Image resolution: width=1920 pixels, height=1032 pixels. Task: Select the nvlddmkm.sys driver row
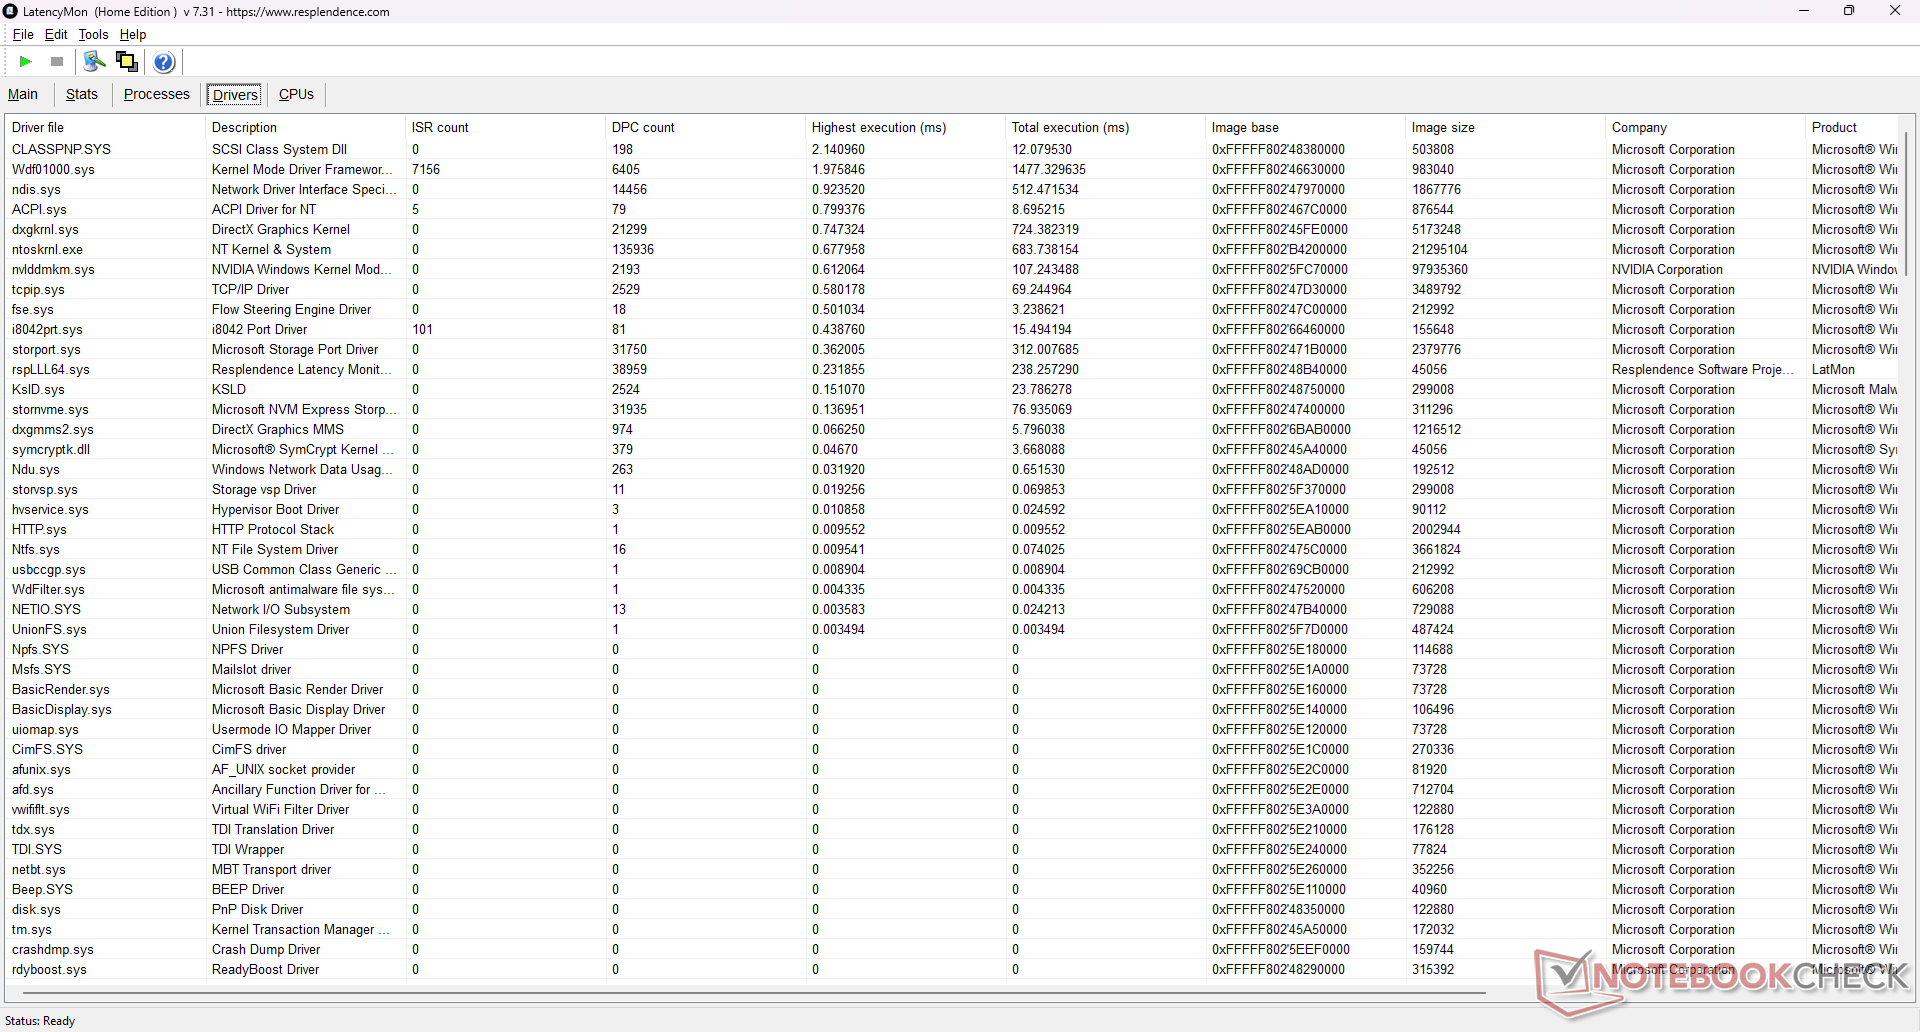tap(53, 269)
